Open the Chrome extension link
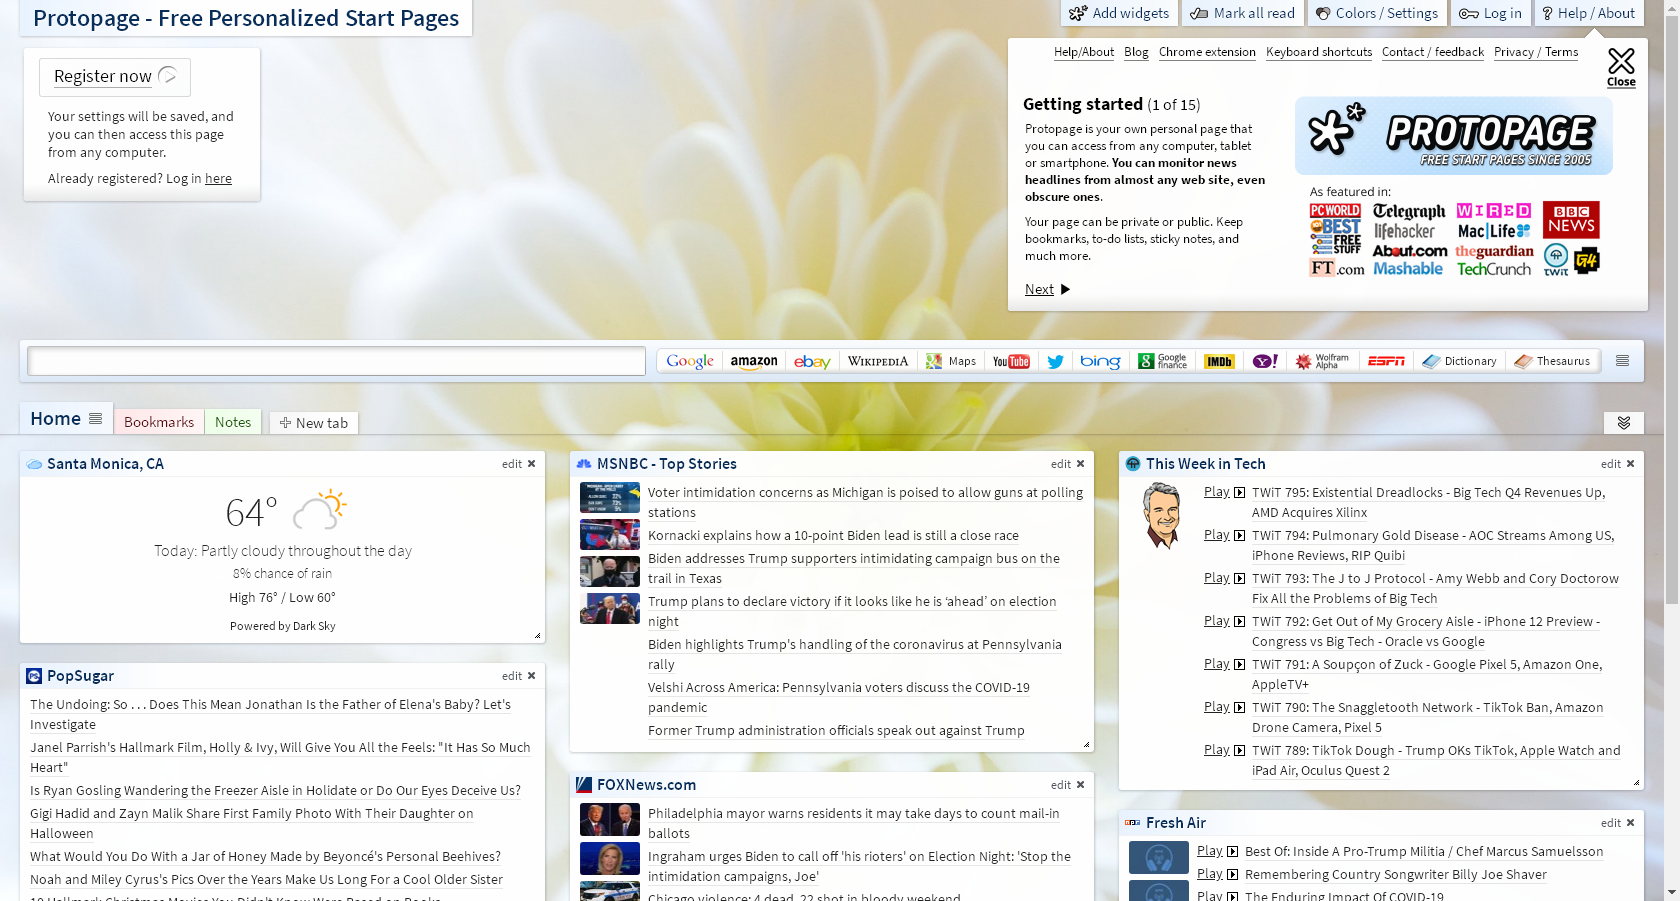The width and height of the screenshot is (1680, 901). point(1207,52)
